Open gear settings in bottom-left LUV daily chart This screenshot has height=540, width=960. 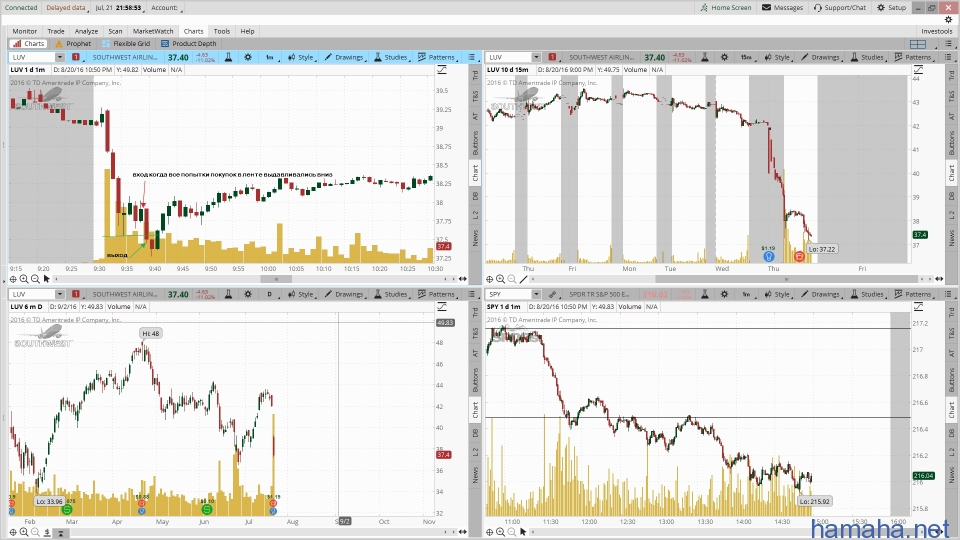point(248,294)
